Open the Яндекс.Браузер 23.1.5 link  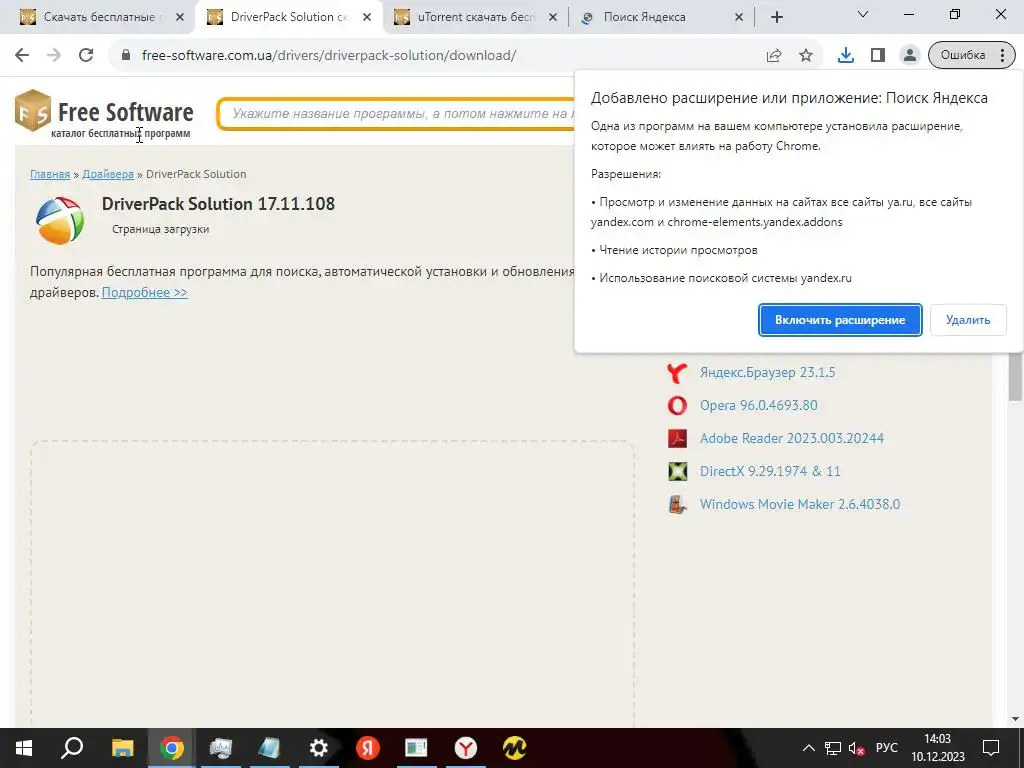[767, 372]
